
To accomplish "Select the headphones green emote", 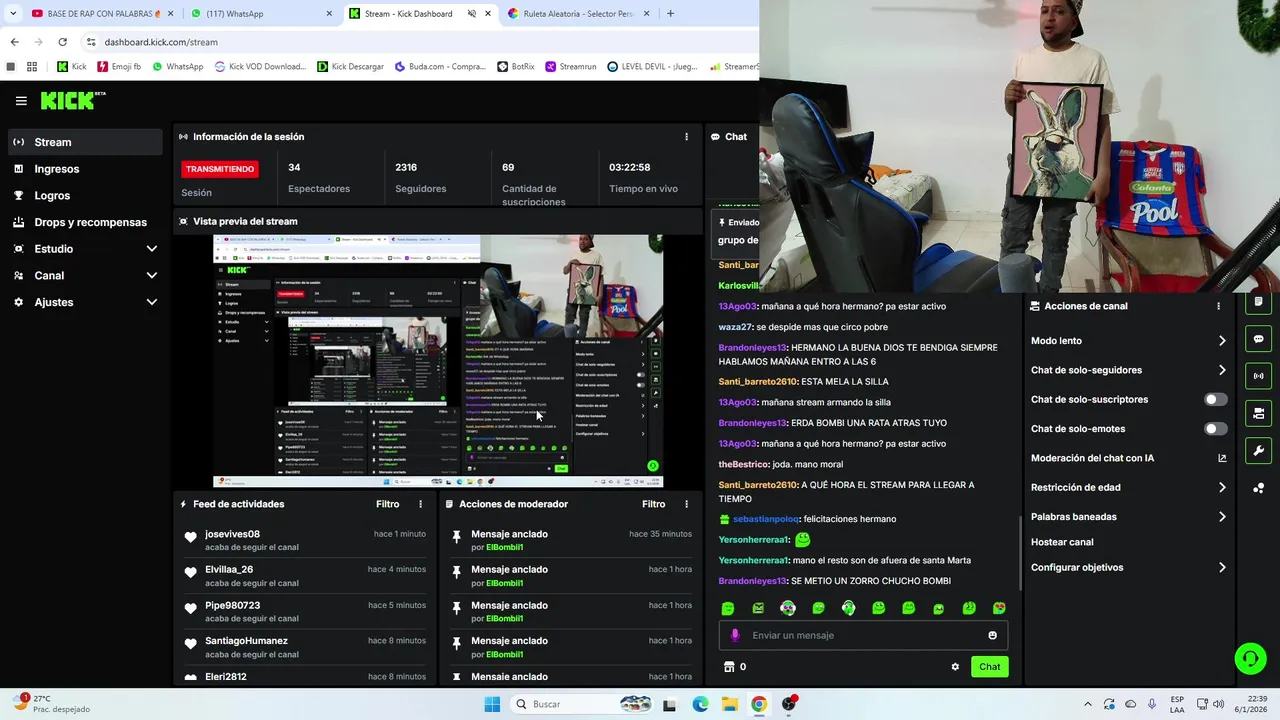I will pyautogui.click(x=848, y=608).
